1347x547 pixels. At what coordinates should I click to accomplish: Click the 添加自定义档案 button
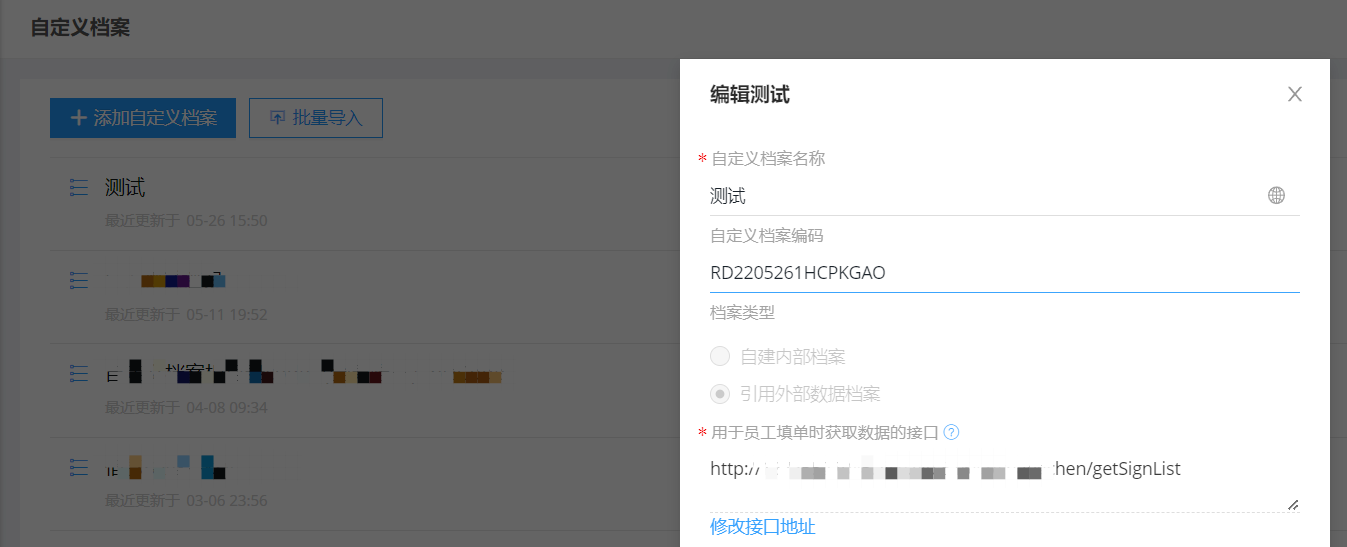click(x=143, y=118)
